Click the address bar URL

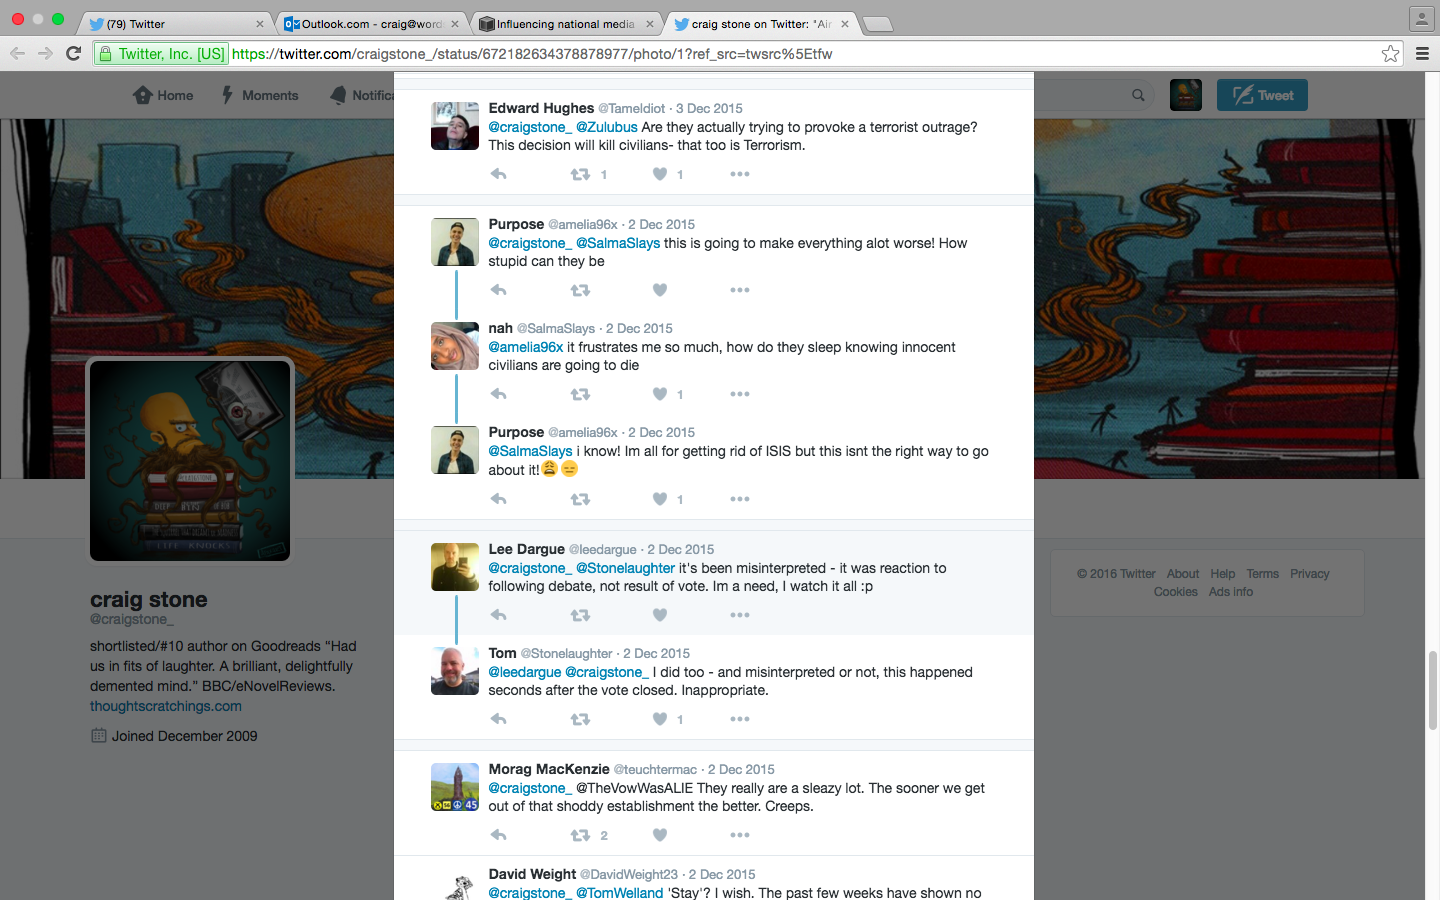click(x=532, y=54)
